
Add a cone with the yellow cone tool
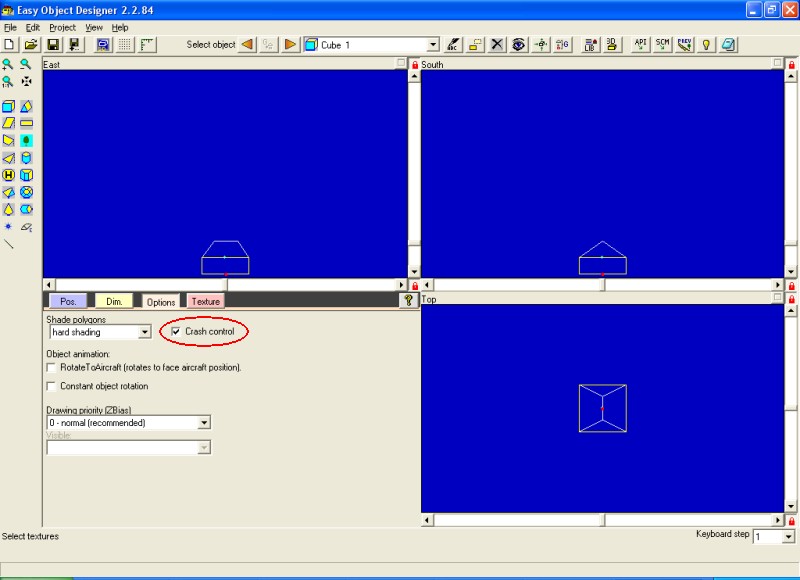8,209
